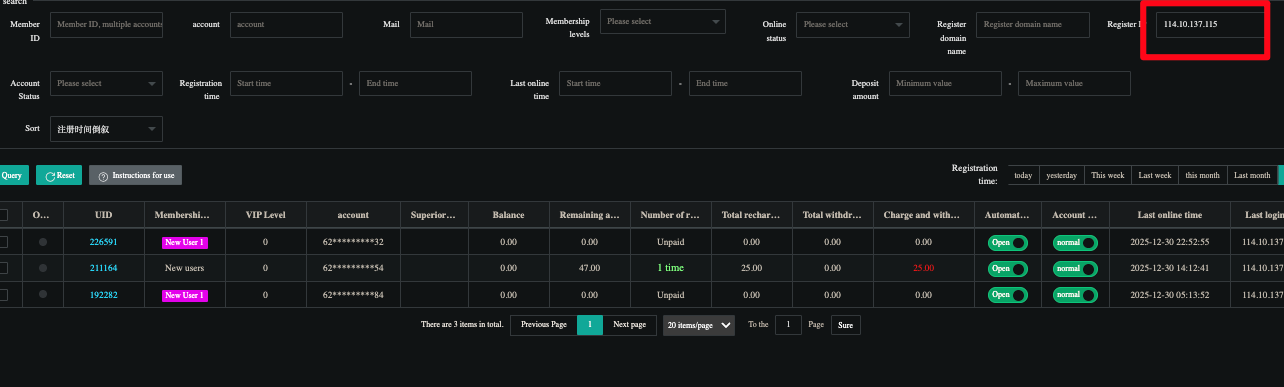1284x387 pixels.
Task: Open the 20 items/page dropdown
Action: tap(699, 325)
